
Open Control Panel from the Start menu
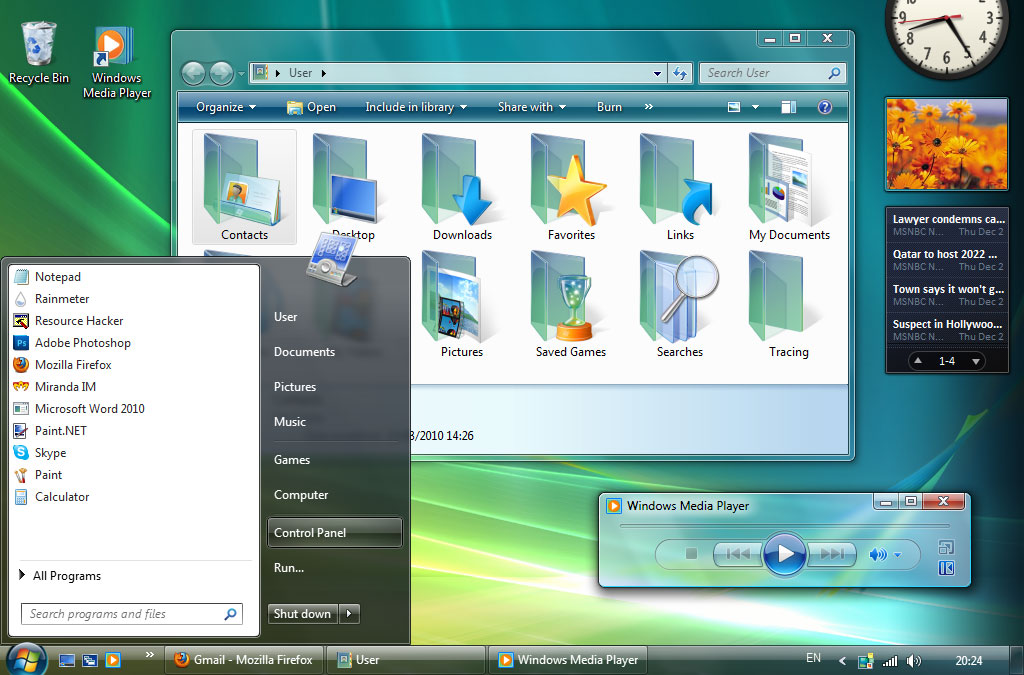click(335, 533)
